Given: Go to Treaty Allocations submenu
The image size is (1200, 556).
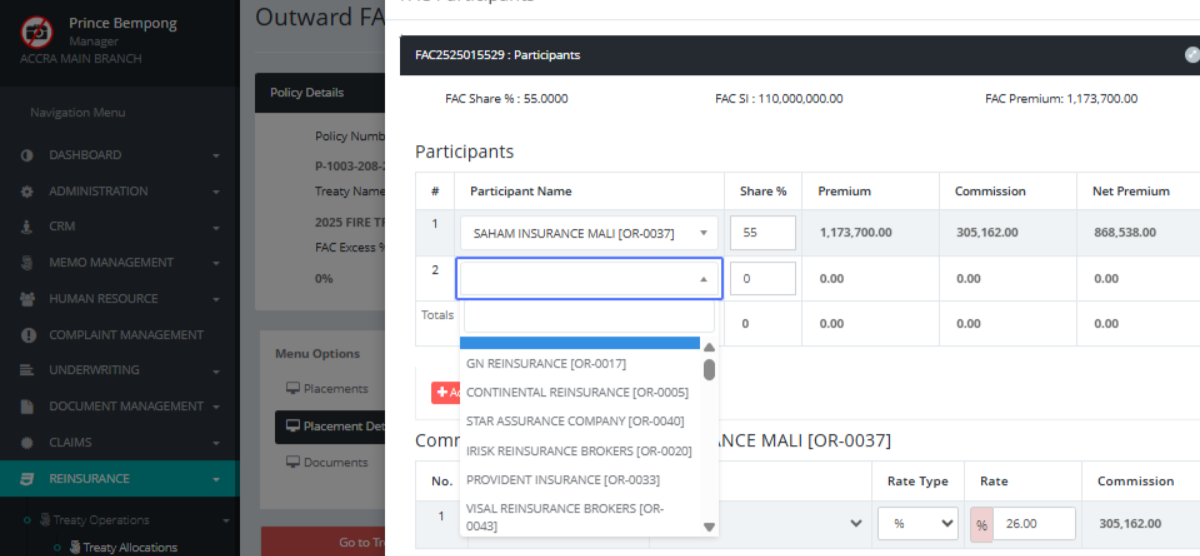Looking at the screenshot, I should [x=130, y=547].
